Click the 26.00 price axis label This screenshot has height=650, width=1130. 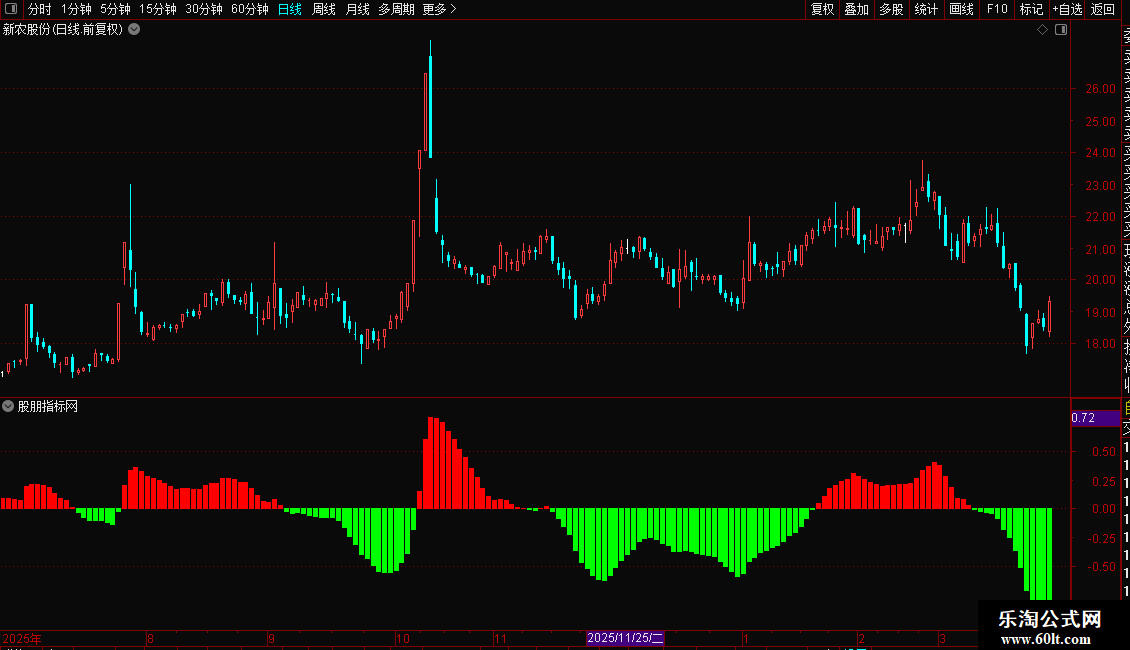tap(1100, 89)
